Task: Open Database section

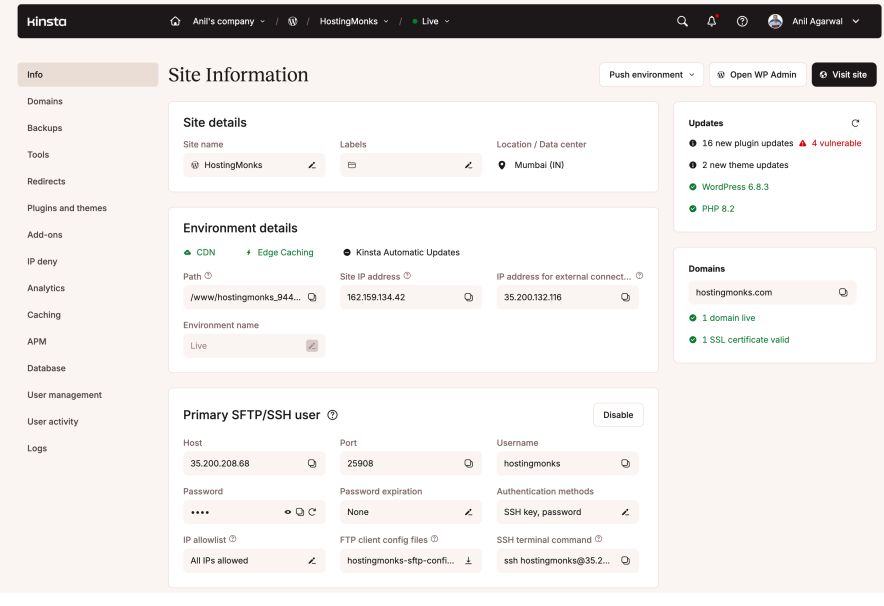Action: click(46, 368)
